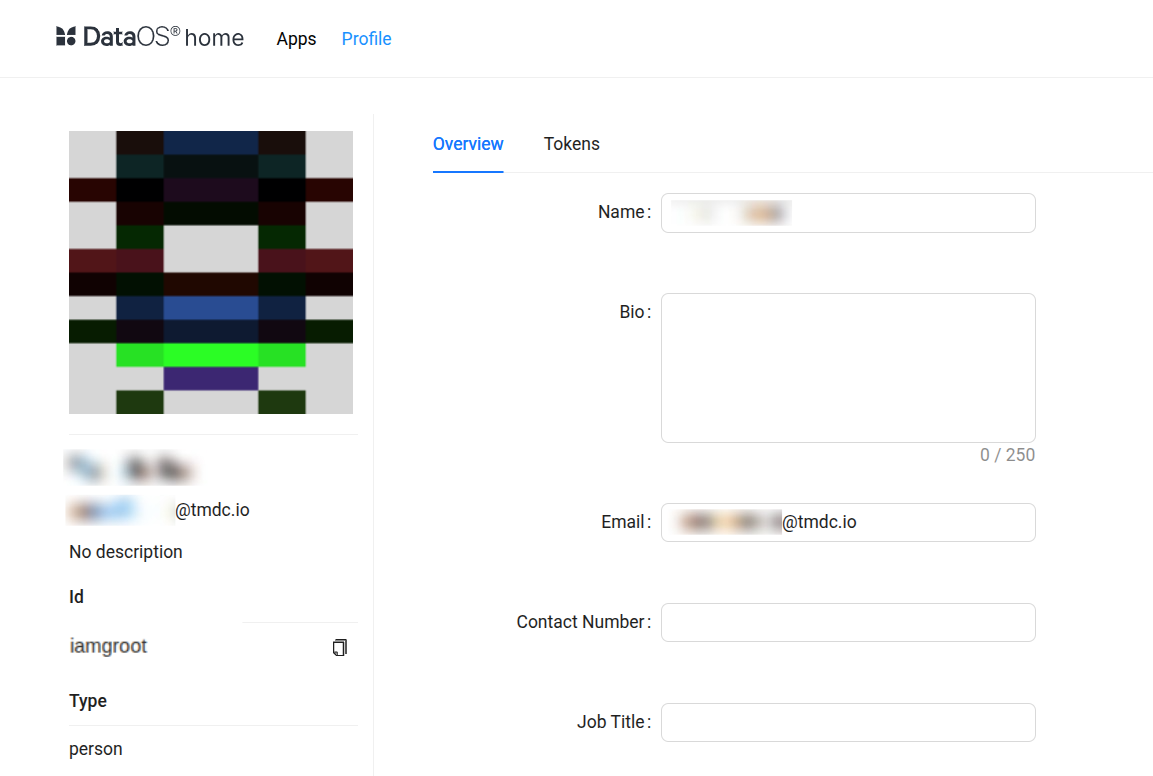
Task: Click the 'Contact Number' label
Action: tap(583, 622)
